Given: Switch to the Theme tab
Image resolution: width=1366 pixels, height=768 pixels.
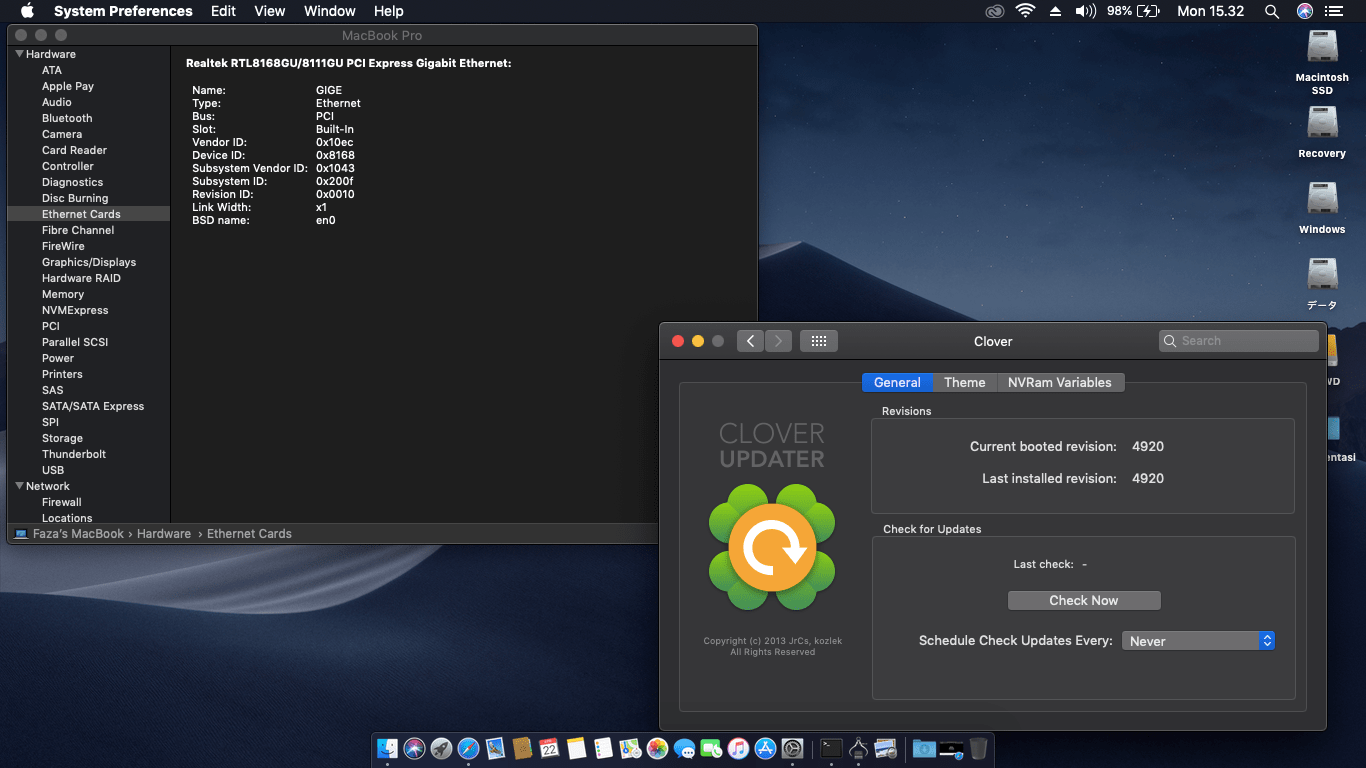Looking at the screenshot, I should pyautogui.click(x=964, y=382).
